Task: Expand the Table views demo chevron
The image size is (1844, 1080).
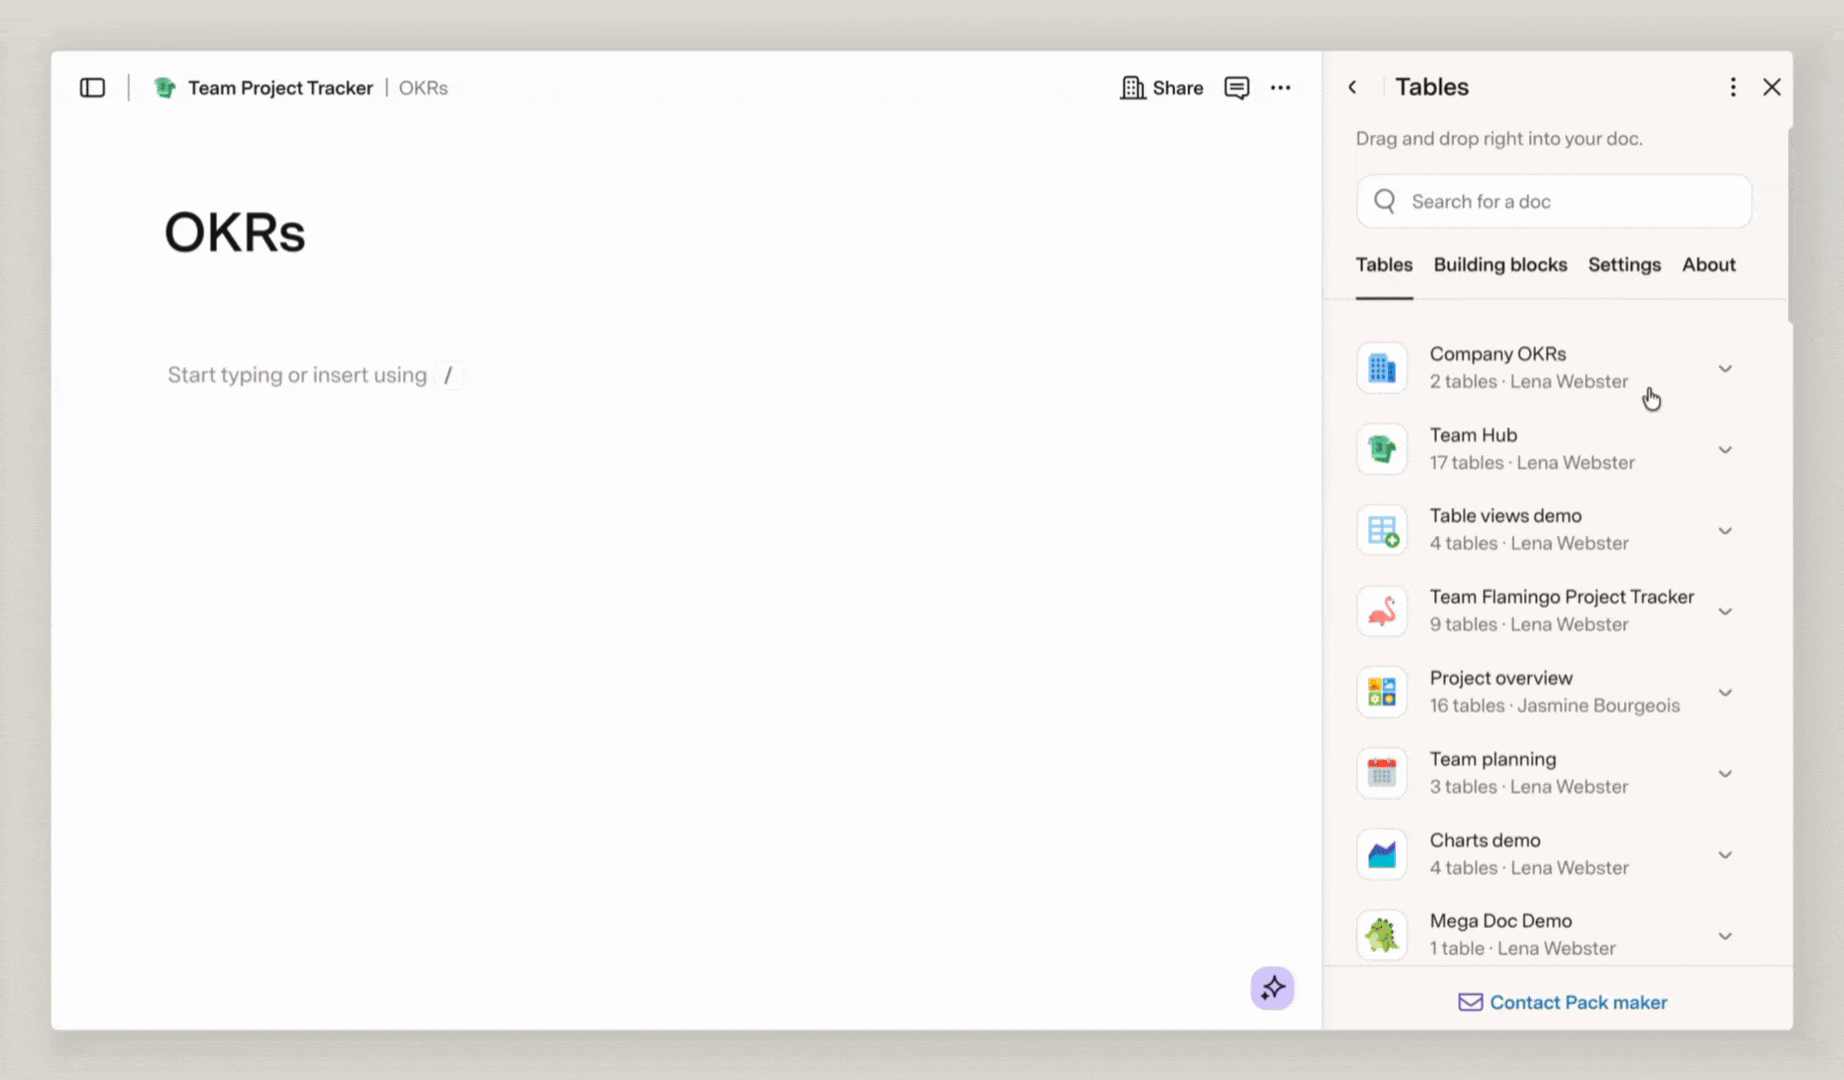Action: click(1725, 531)
